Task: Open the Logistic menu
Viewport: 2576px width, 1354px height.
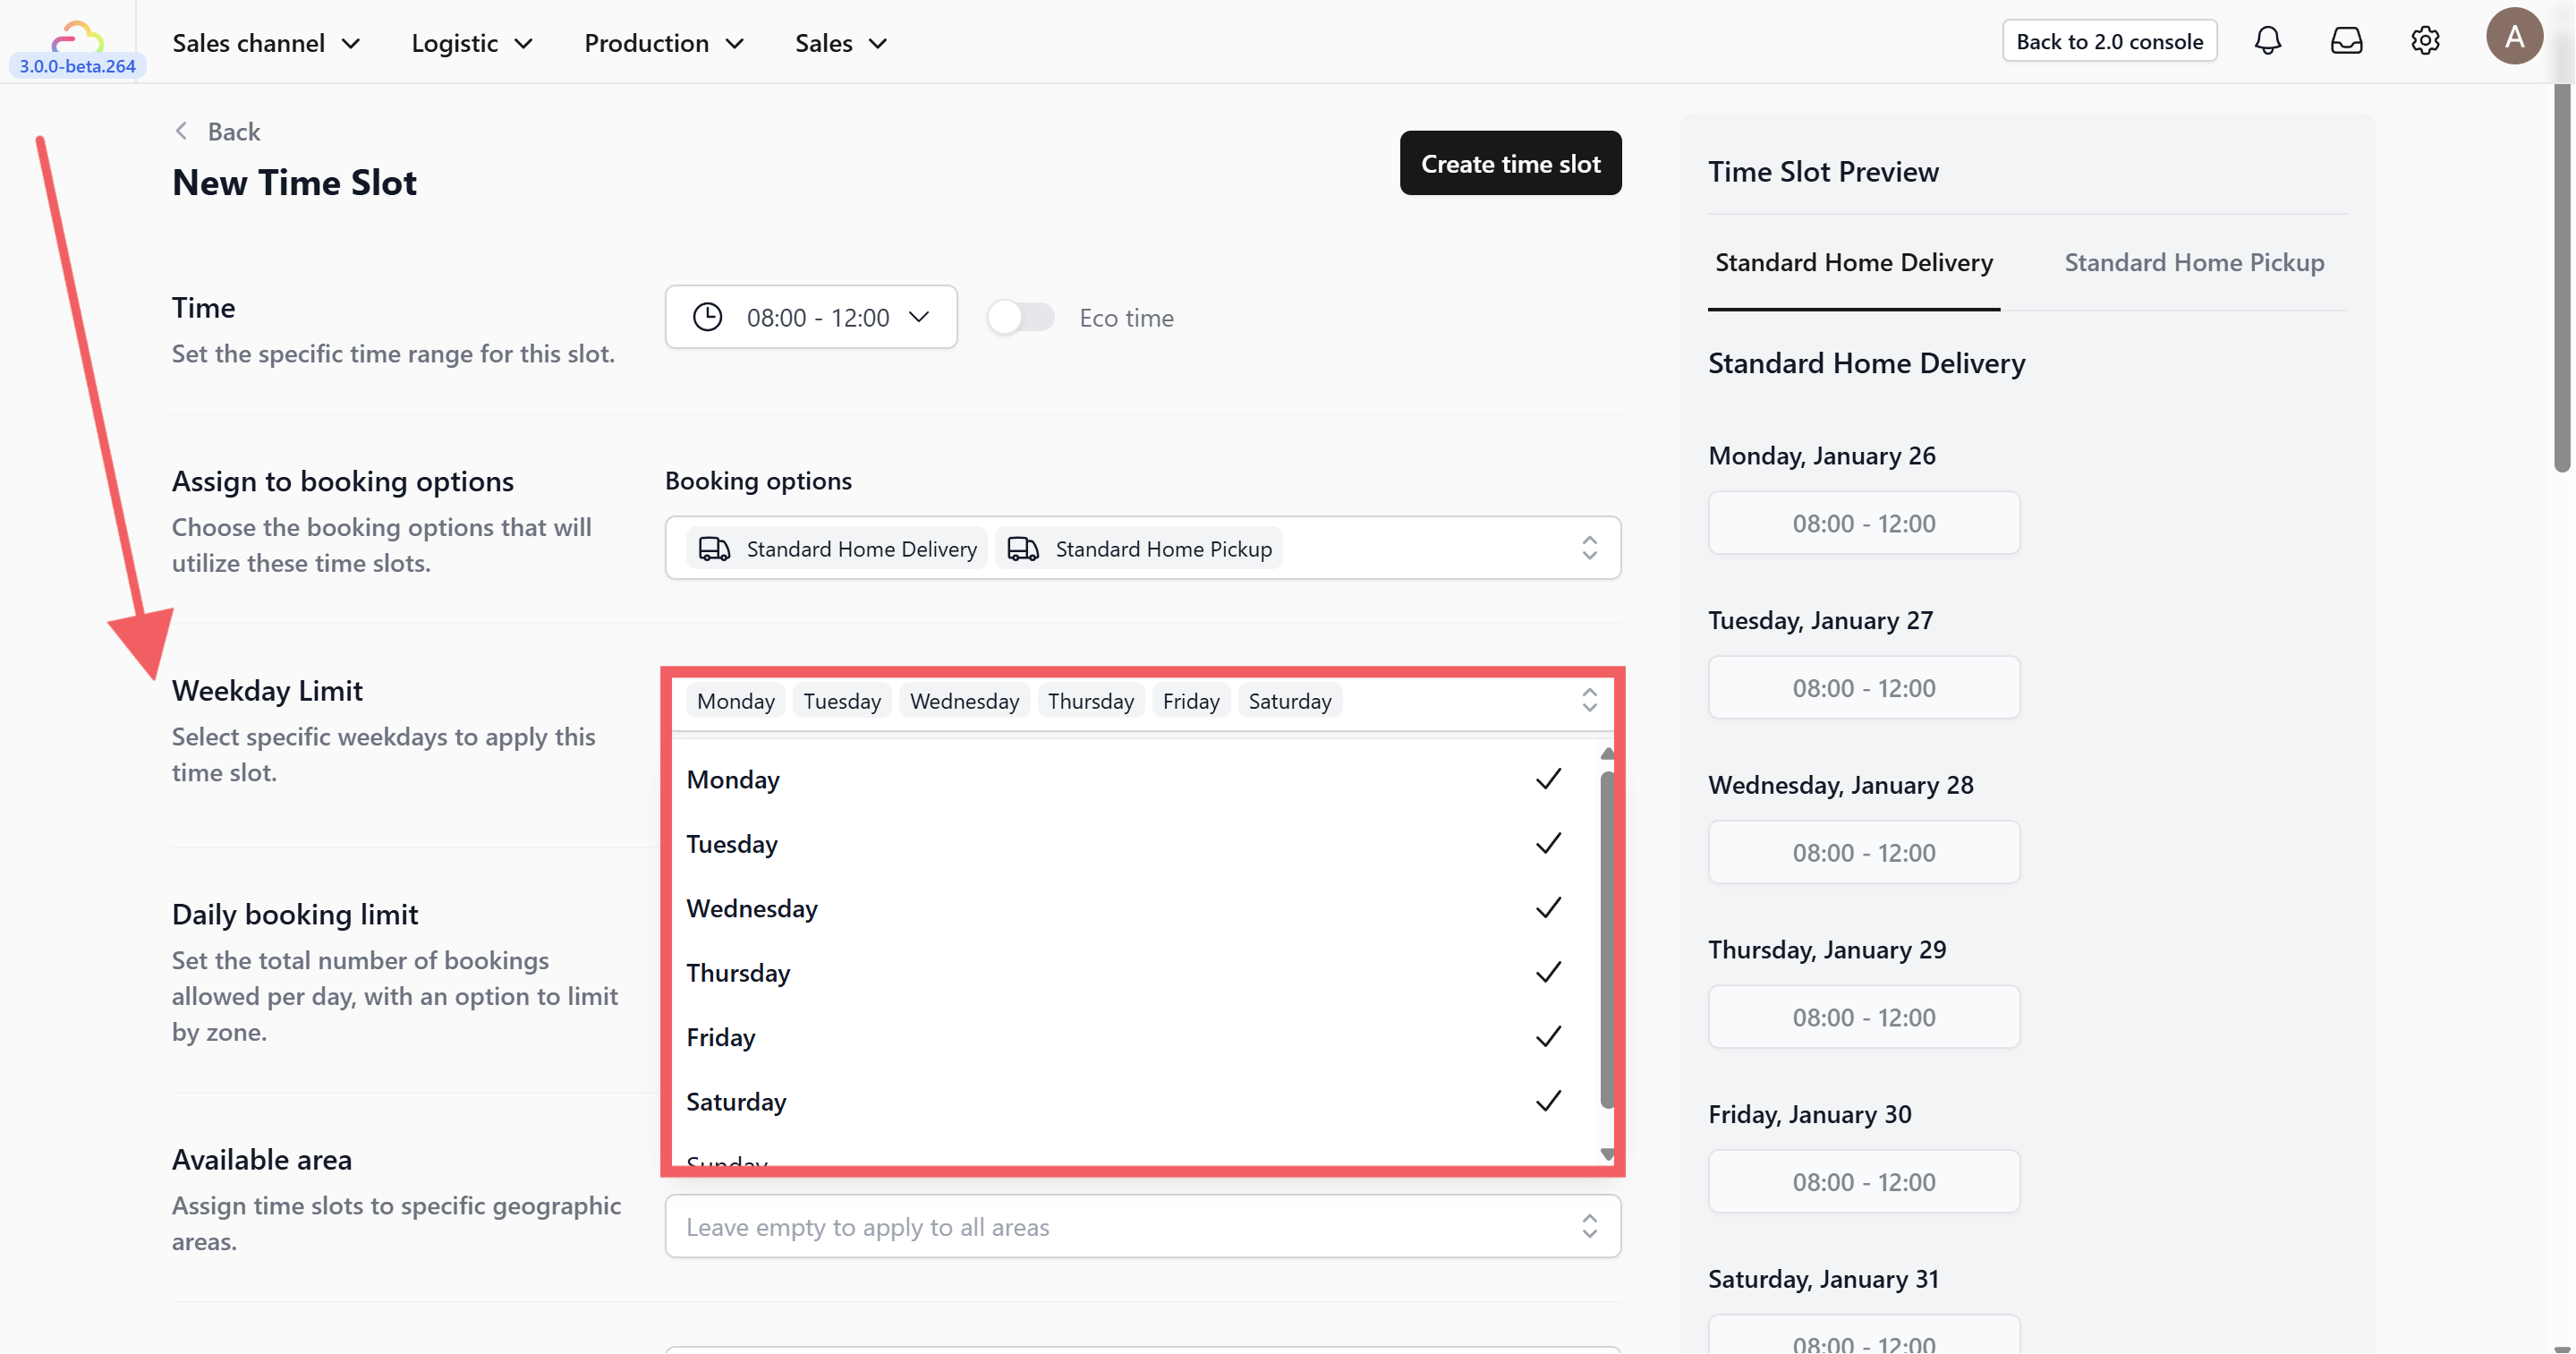Action: [471, 43]
